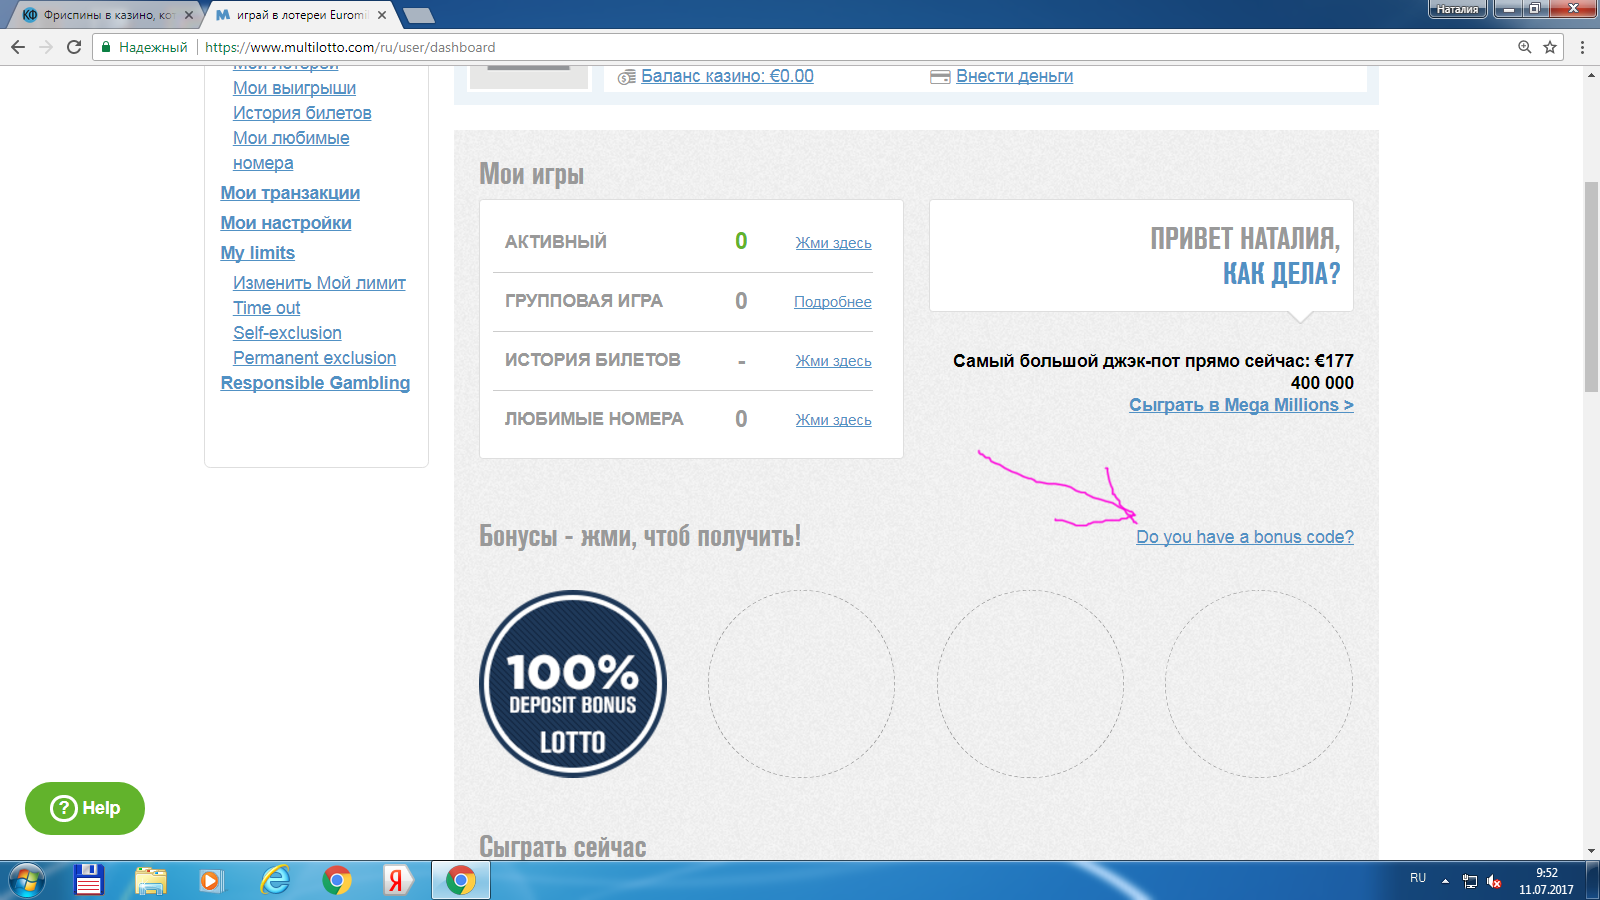Image resolution: width=1600 pixels, height=900 pixels.
Task: Click the first empty bonus slot circle
Action: point(801,684)
